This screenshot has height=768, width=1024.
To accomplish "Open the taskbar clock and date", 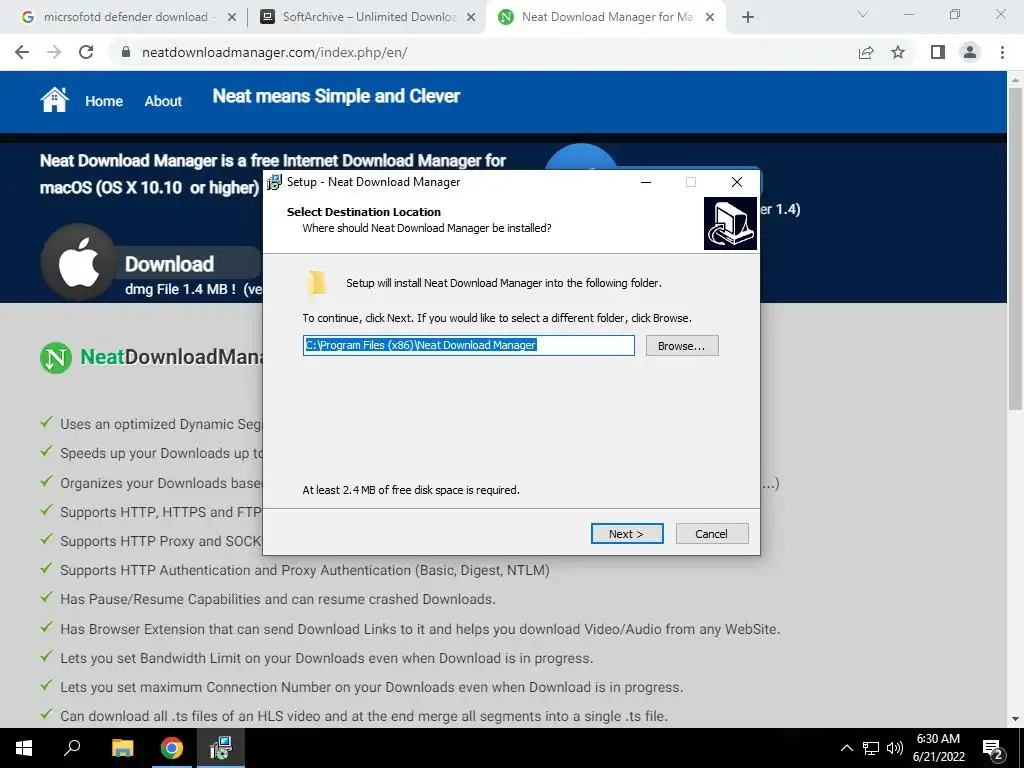I will point(938,748).
